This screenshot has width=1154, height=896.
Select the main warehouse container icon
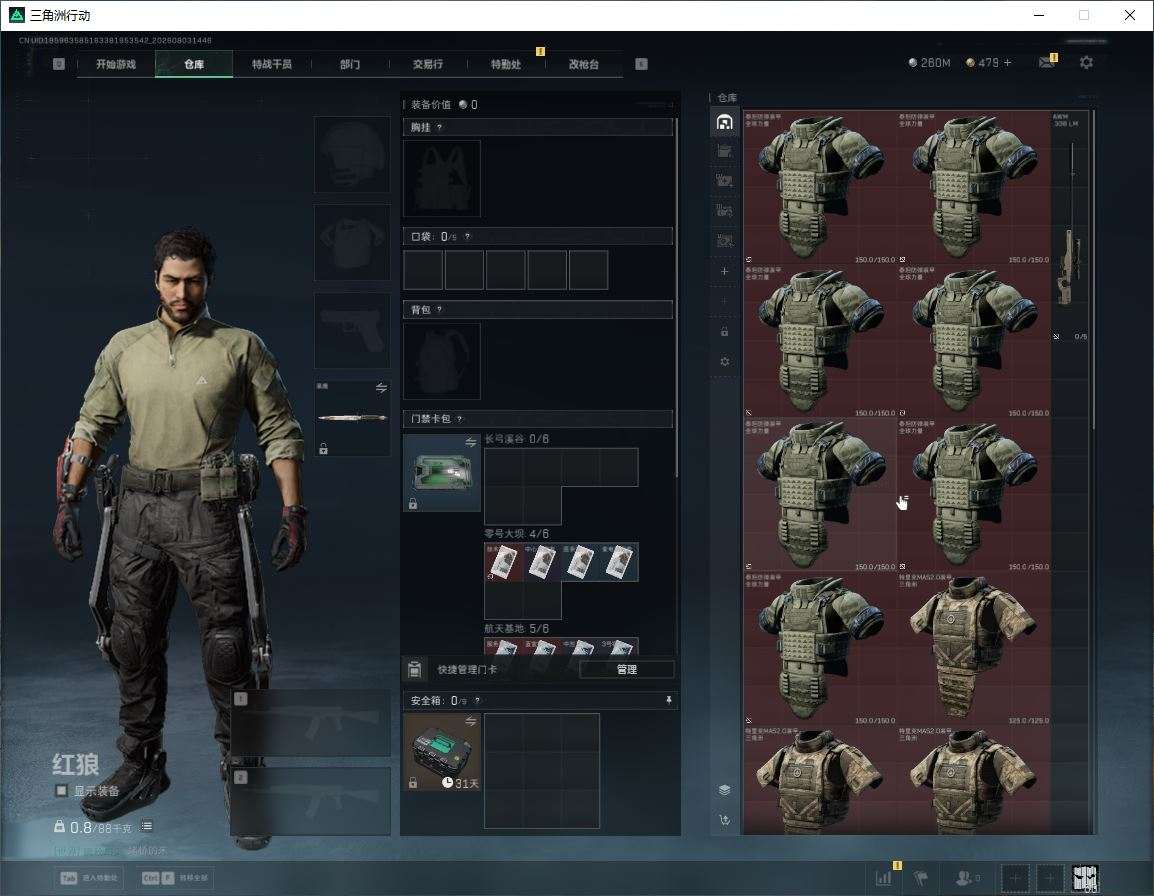(x=724, y=121)
